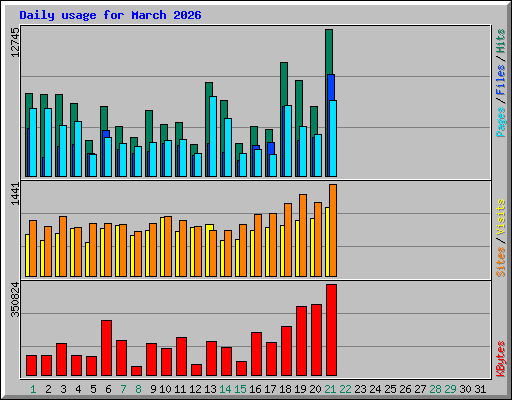Select day 20 on the x-axis
512x400 pixels.
point(315,389)
